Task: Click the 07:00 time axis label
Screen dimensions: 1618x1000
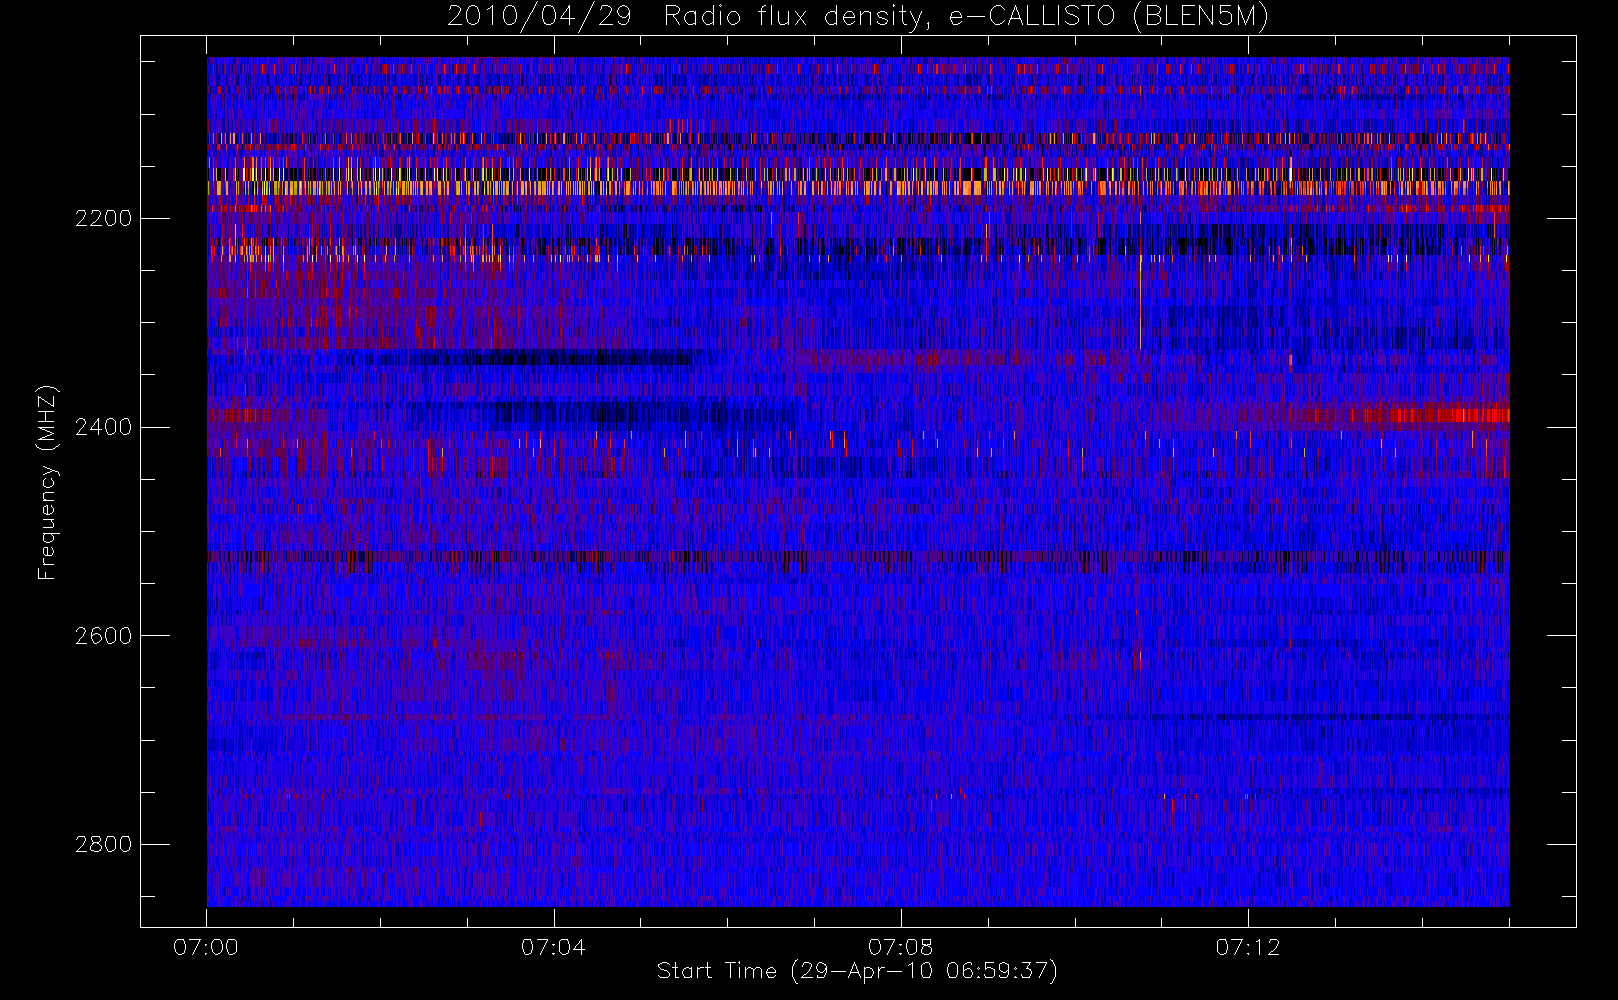Action: coord(206,947)
